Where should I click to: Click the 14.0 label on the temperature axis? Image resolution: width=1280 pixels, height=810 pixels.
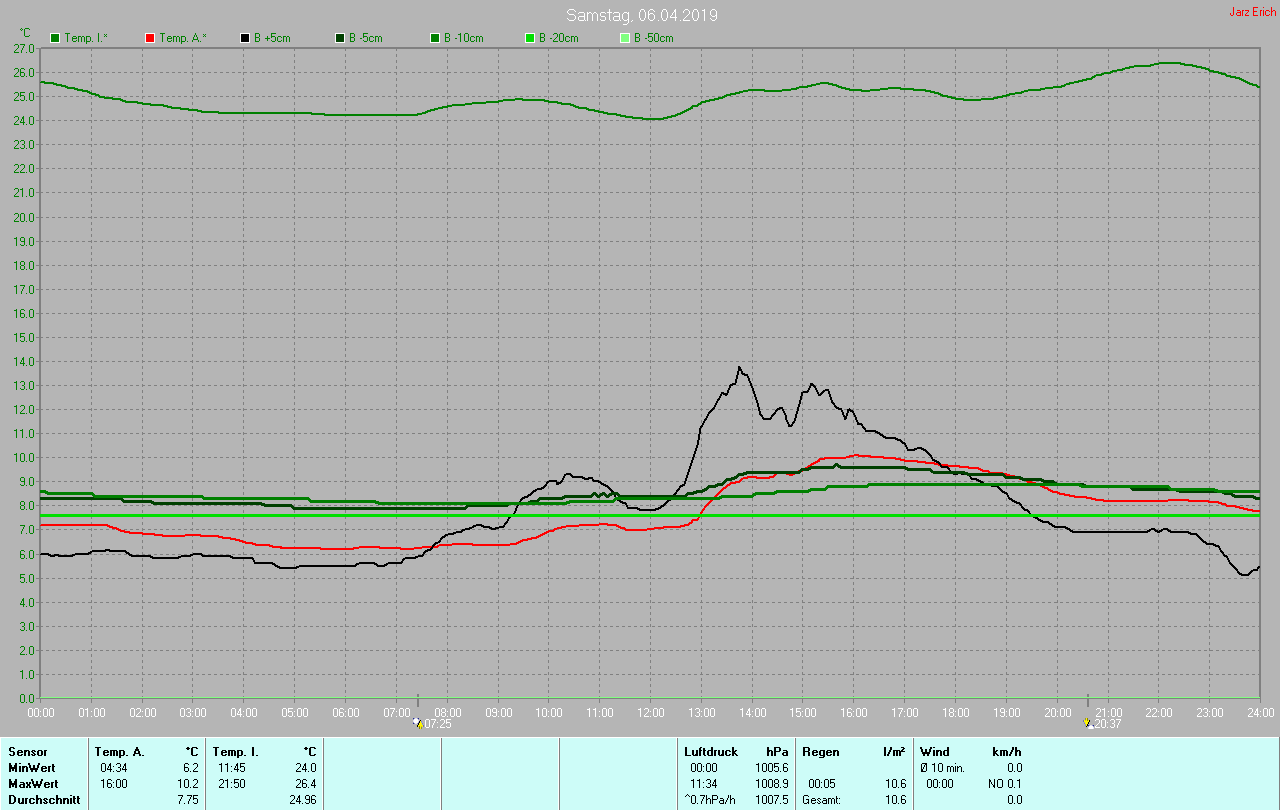click(x=25, y=361)
